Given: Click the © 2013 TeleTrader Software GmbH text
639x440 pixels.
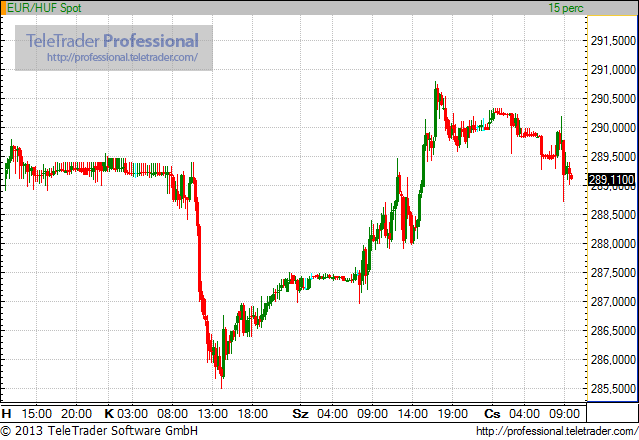Looking at the screenshot, I should (99, 431).
